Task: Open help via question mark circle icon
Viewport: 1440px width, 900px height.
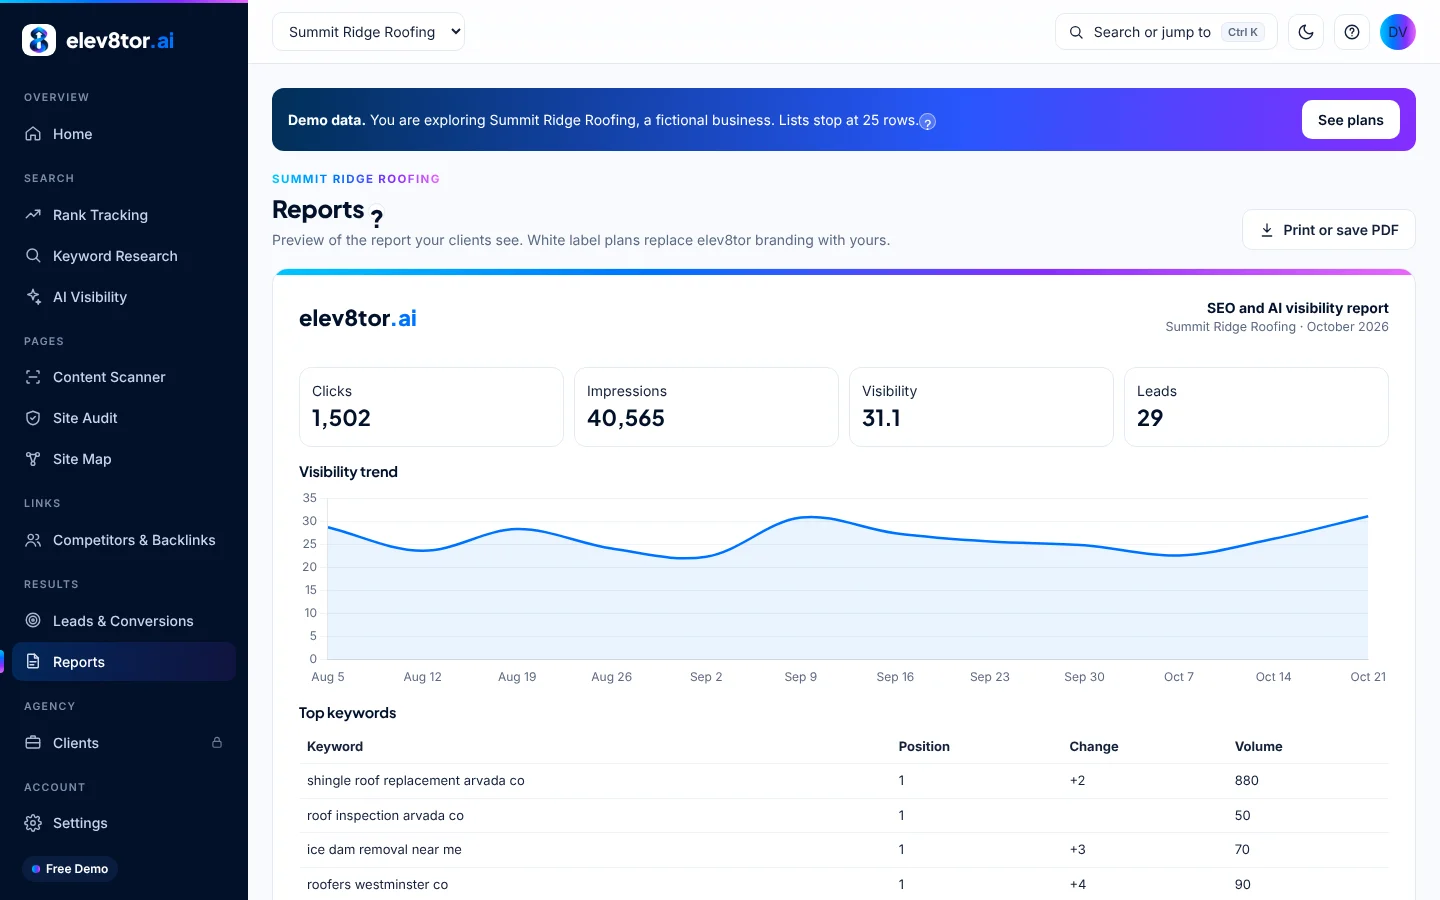Action: click(x=1352, y=32)
